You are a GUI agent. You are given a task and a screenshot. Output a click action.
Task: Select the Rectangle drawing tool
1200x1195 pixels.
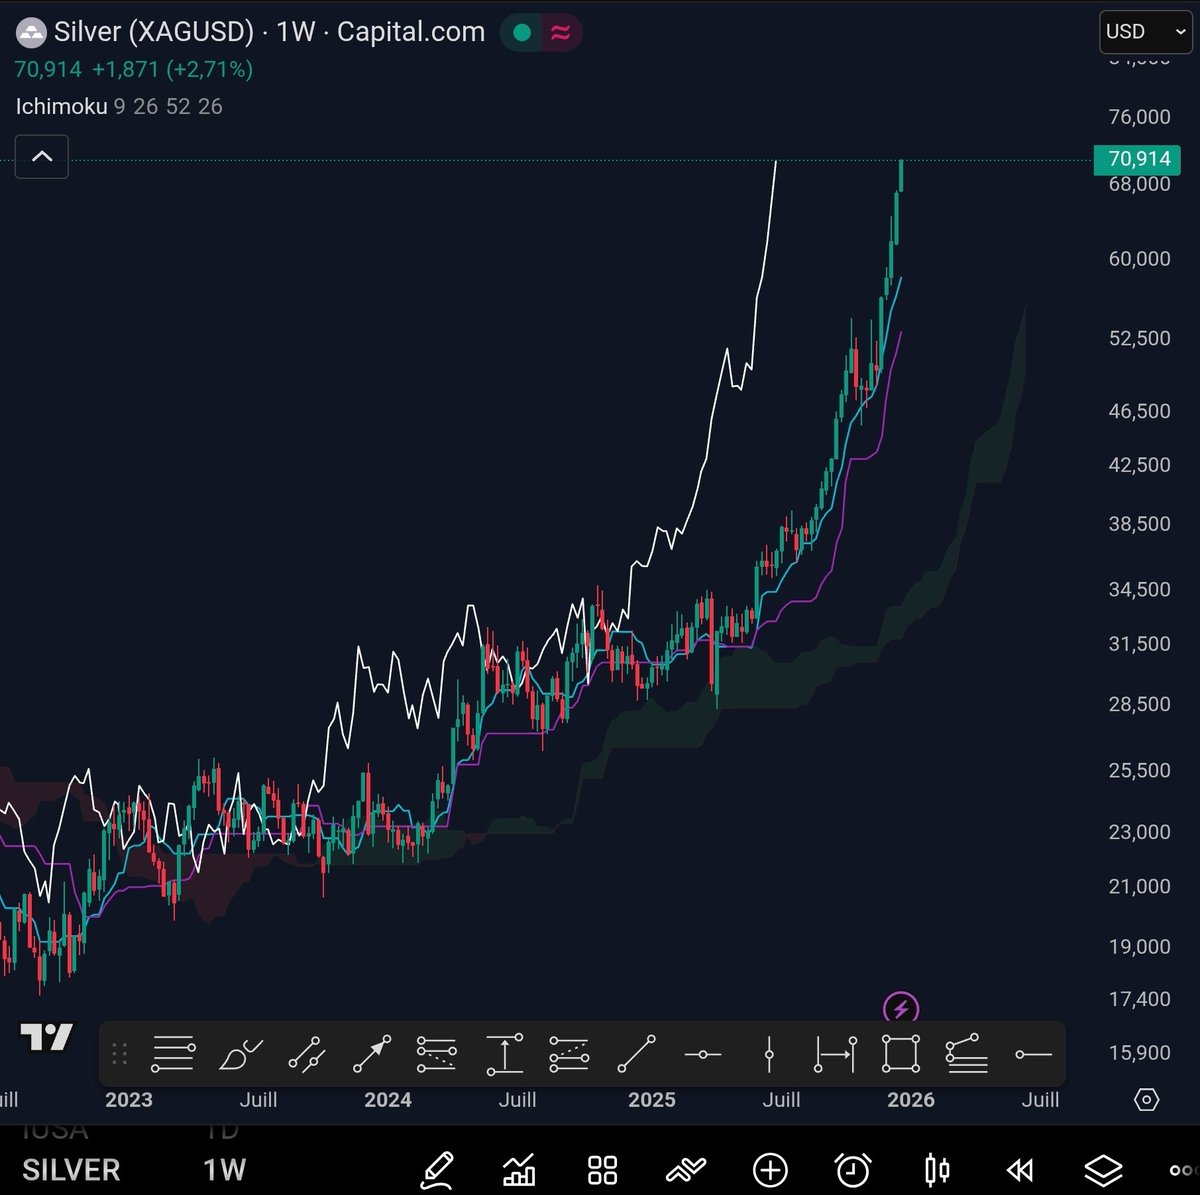tap(900, 1053)
